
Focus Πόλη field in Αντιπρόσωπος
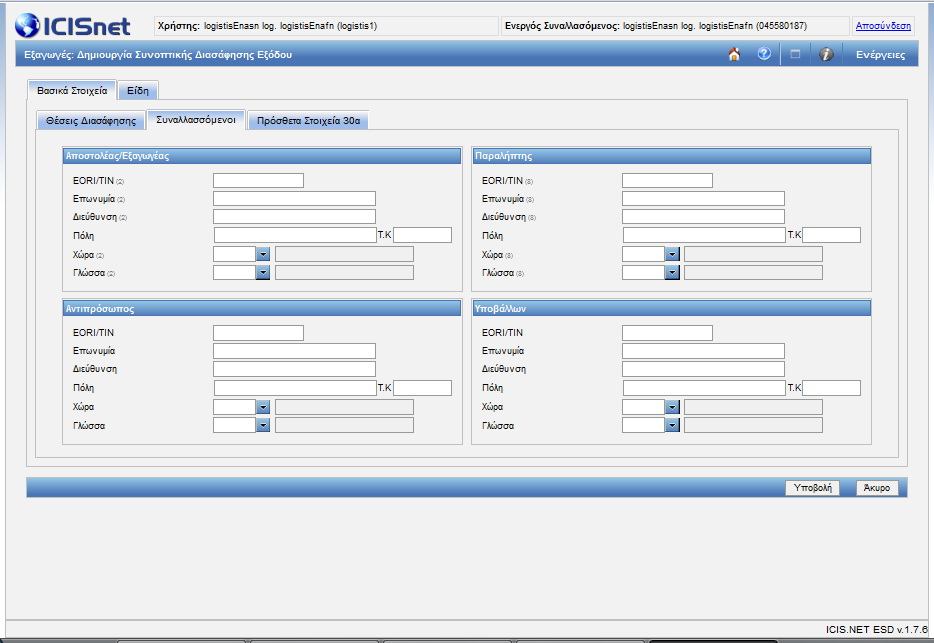click(x=295, y=388)
